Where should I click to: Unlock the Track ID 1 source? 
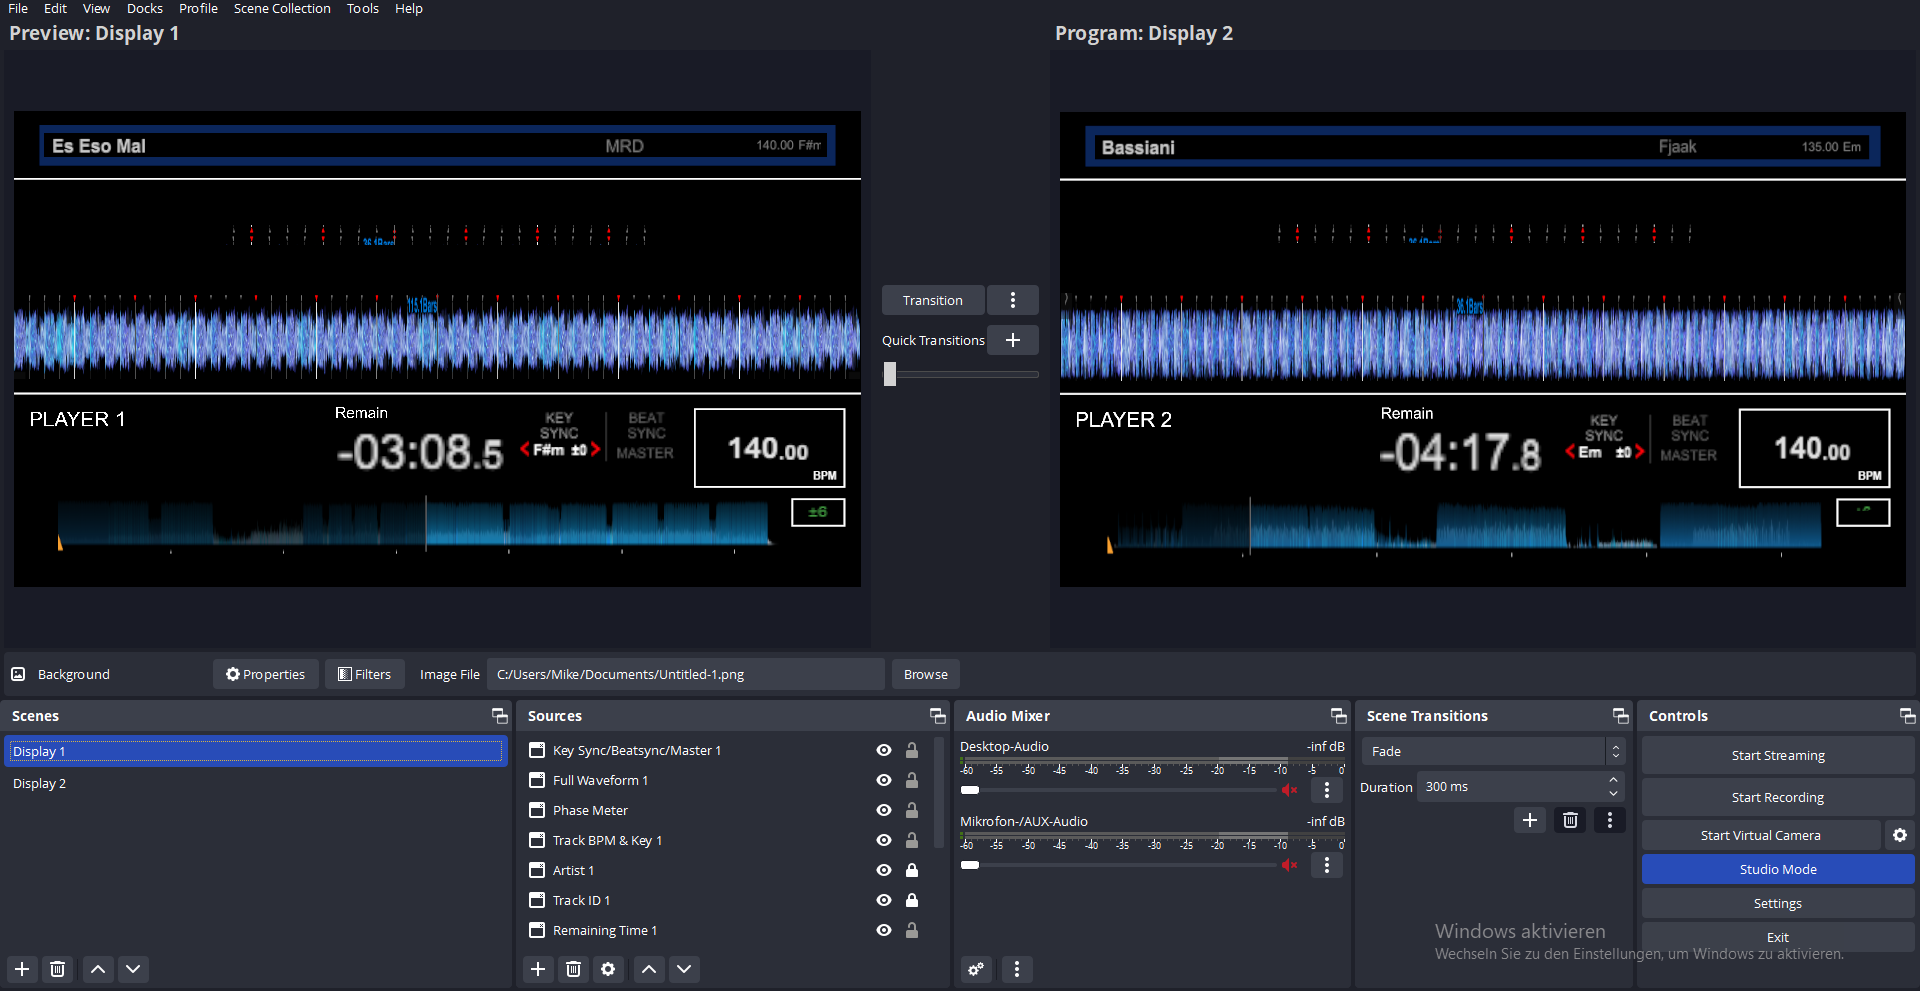click(912, 900)
